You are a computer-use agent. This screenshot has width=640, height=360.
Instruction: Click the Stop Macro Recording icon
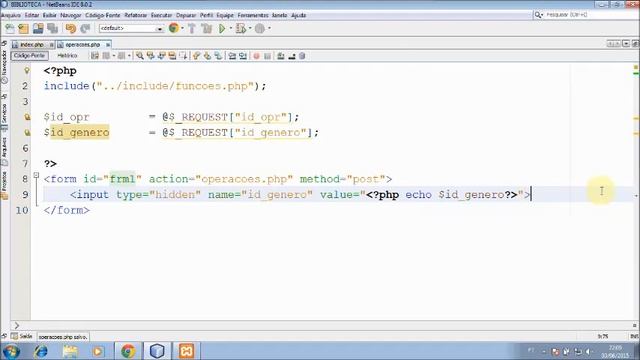pyautogui.click(x=267, y=56)
